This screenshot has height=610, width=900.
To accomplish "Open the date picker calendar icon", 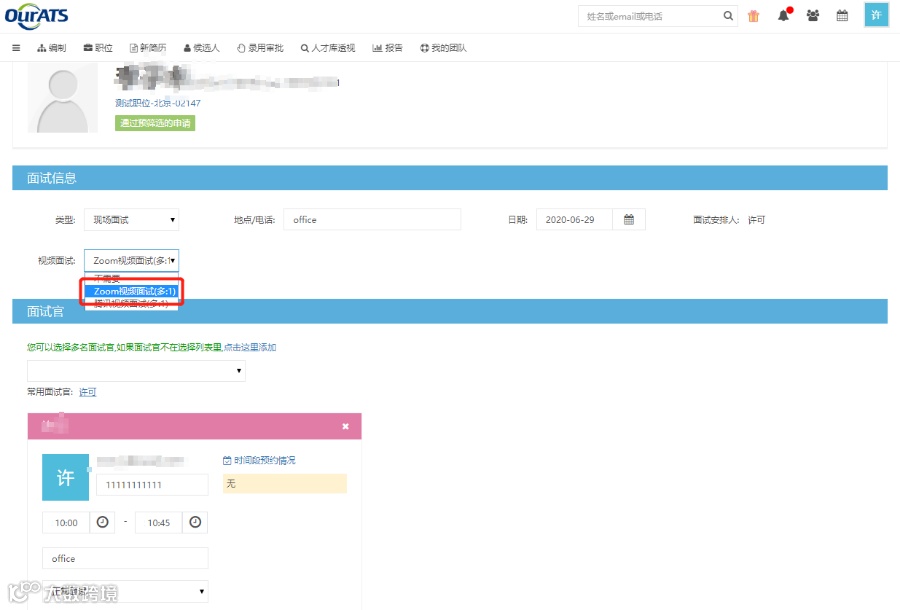I will coord(629,220).
